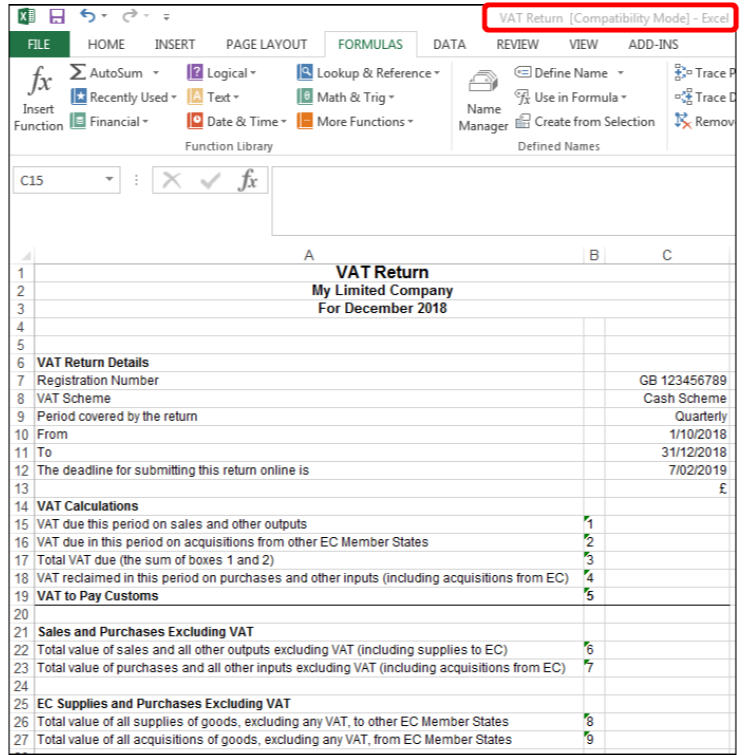Image resolution: width=747 pixels, height=755 pixels.
Task: Click the 'Registration Number' label cell
Action: coord(309,380)
